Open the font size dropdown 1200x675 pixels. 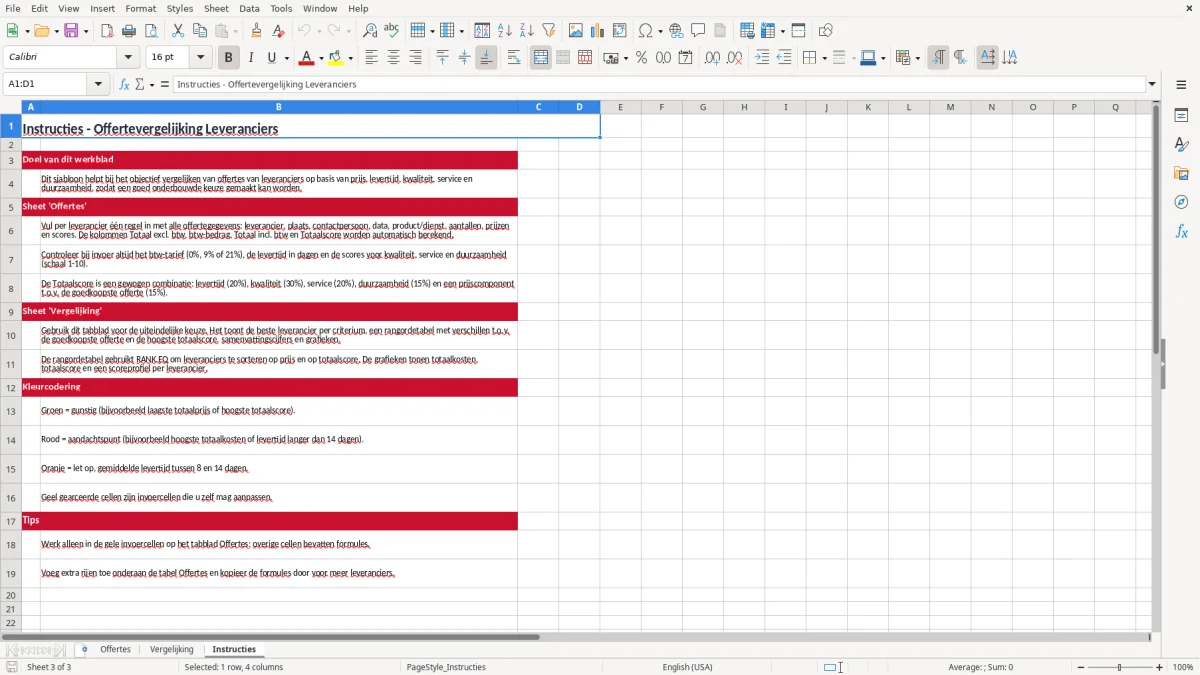tap(200, 58)
